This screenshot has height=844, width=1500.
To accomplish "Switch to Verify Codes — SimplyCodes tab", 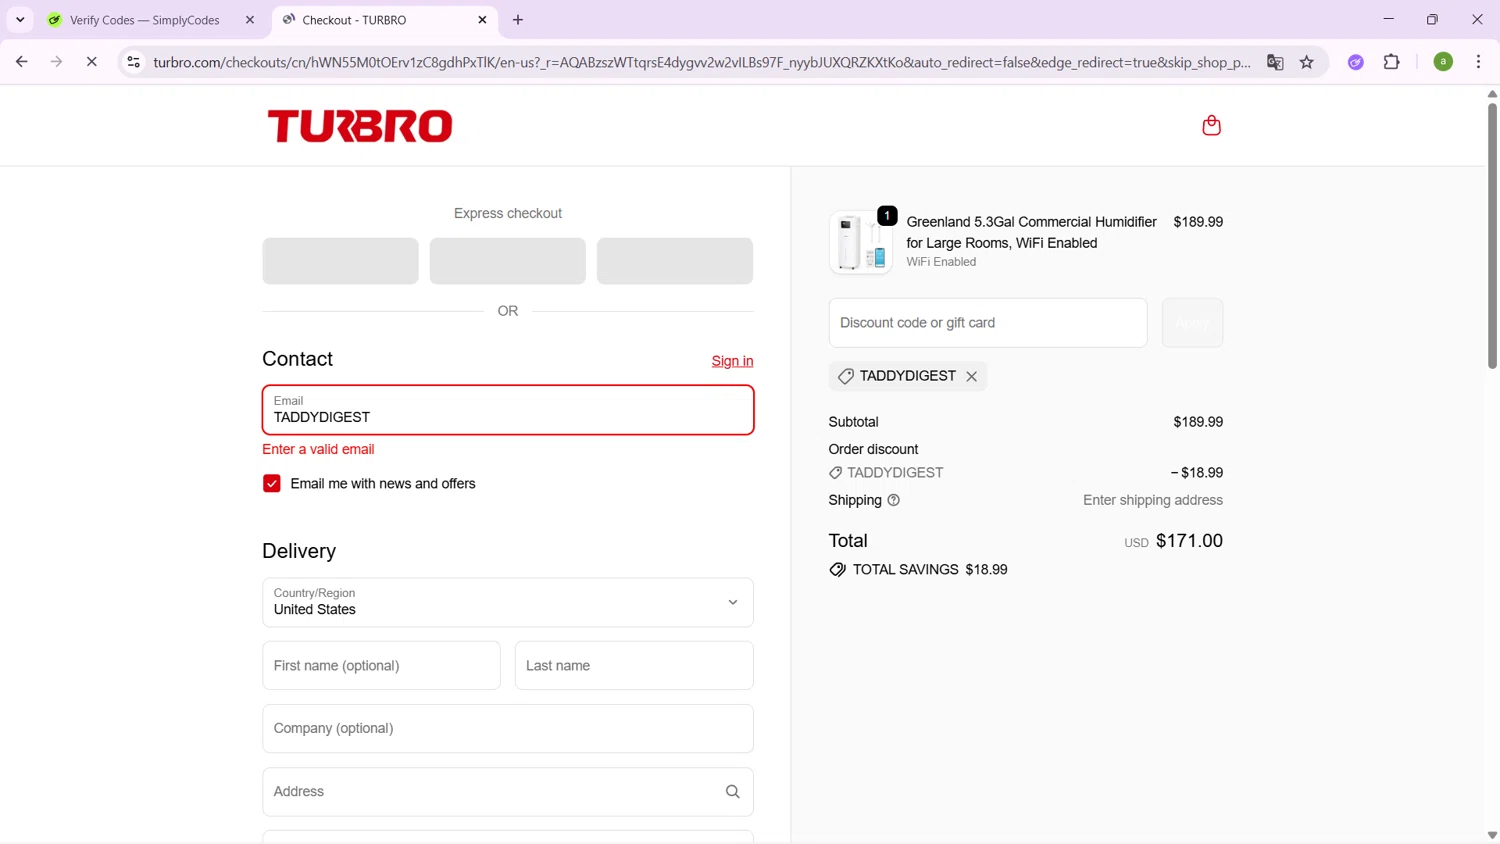I will coord(145,20).
